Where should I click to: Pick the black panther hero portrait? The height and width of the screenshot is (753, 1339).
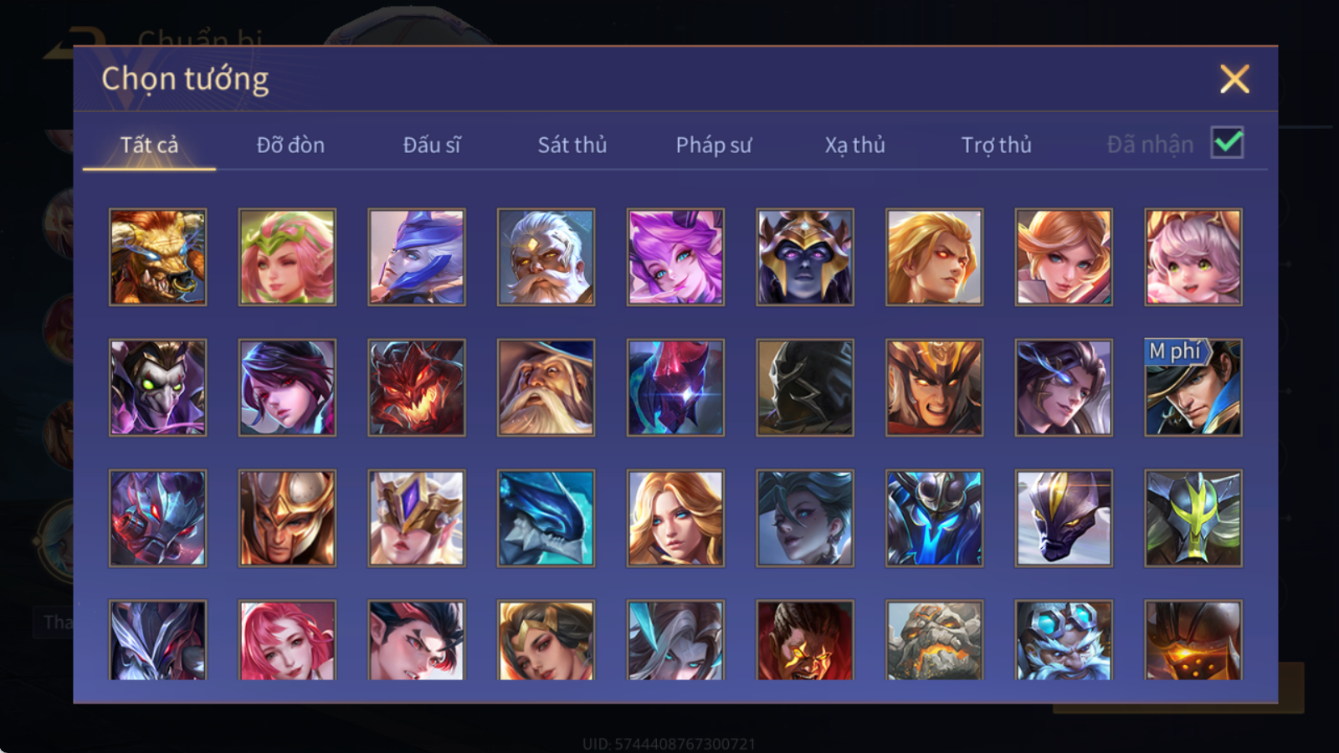click(1064, 519)
